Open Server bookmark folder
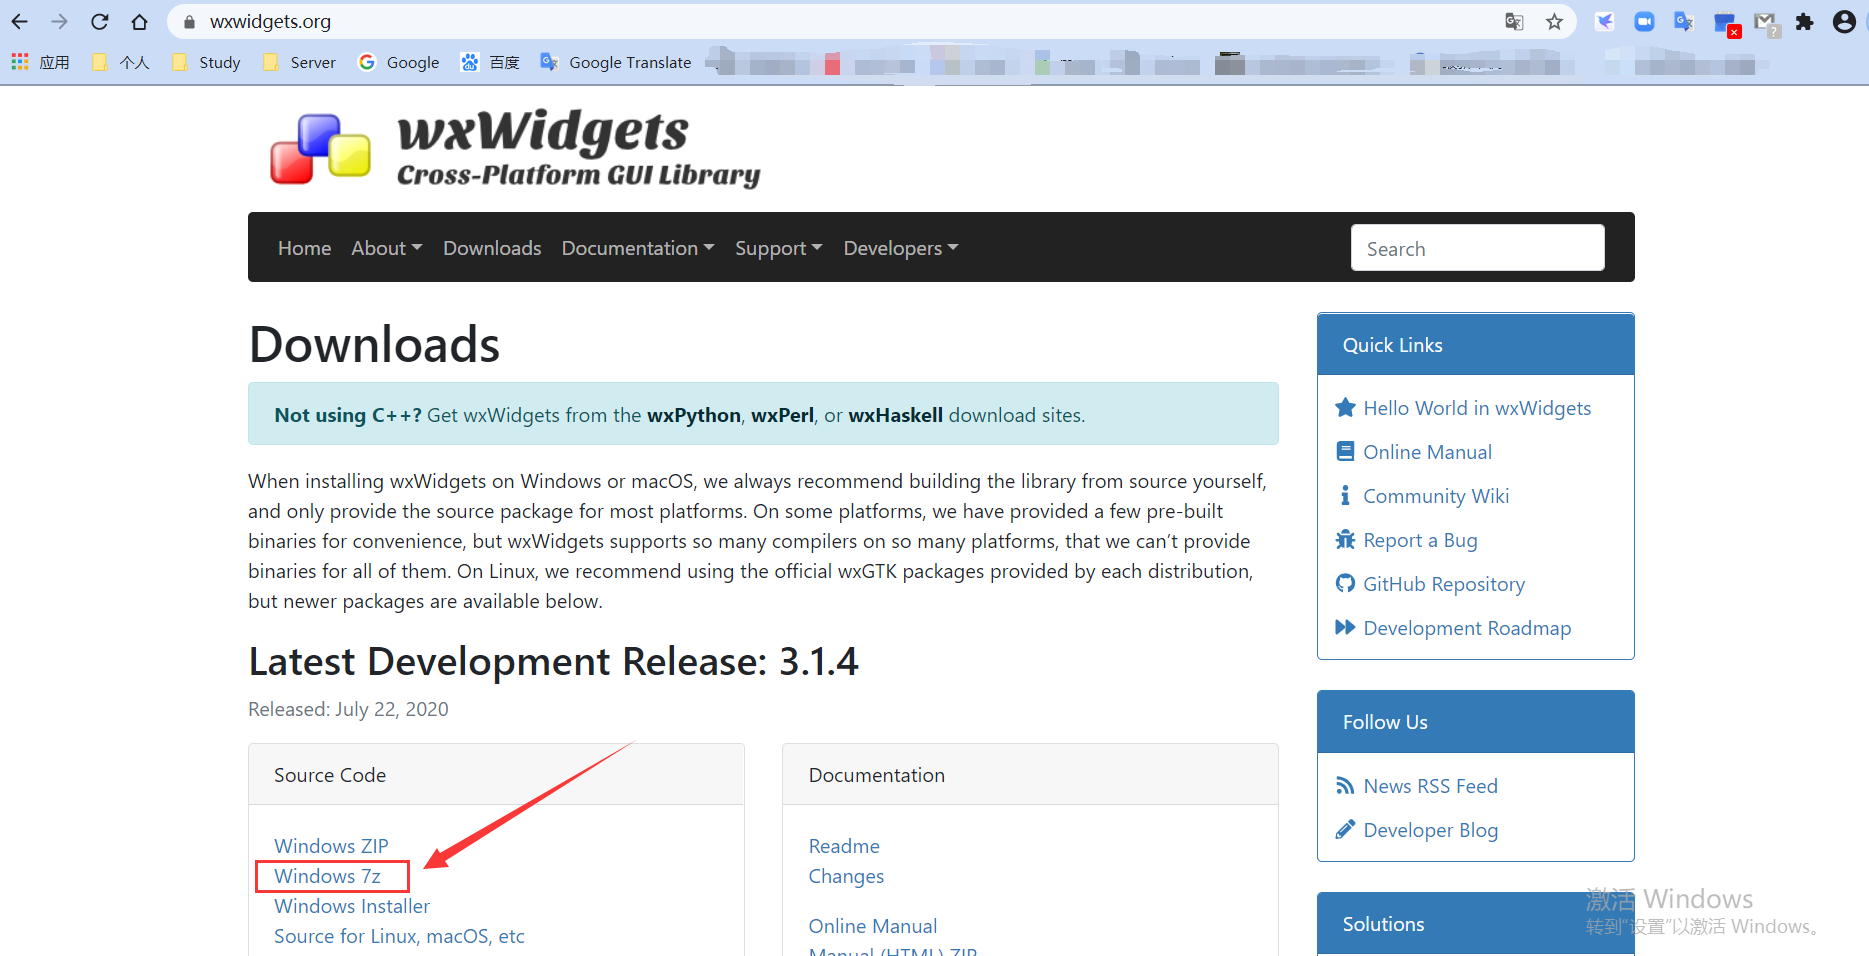 tap(299, 62)
